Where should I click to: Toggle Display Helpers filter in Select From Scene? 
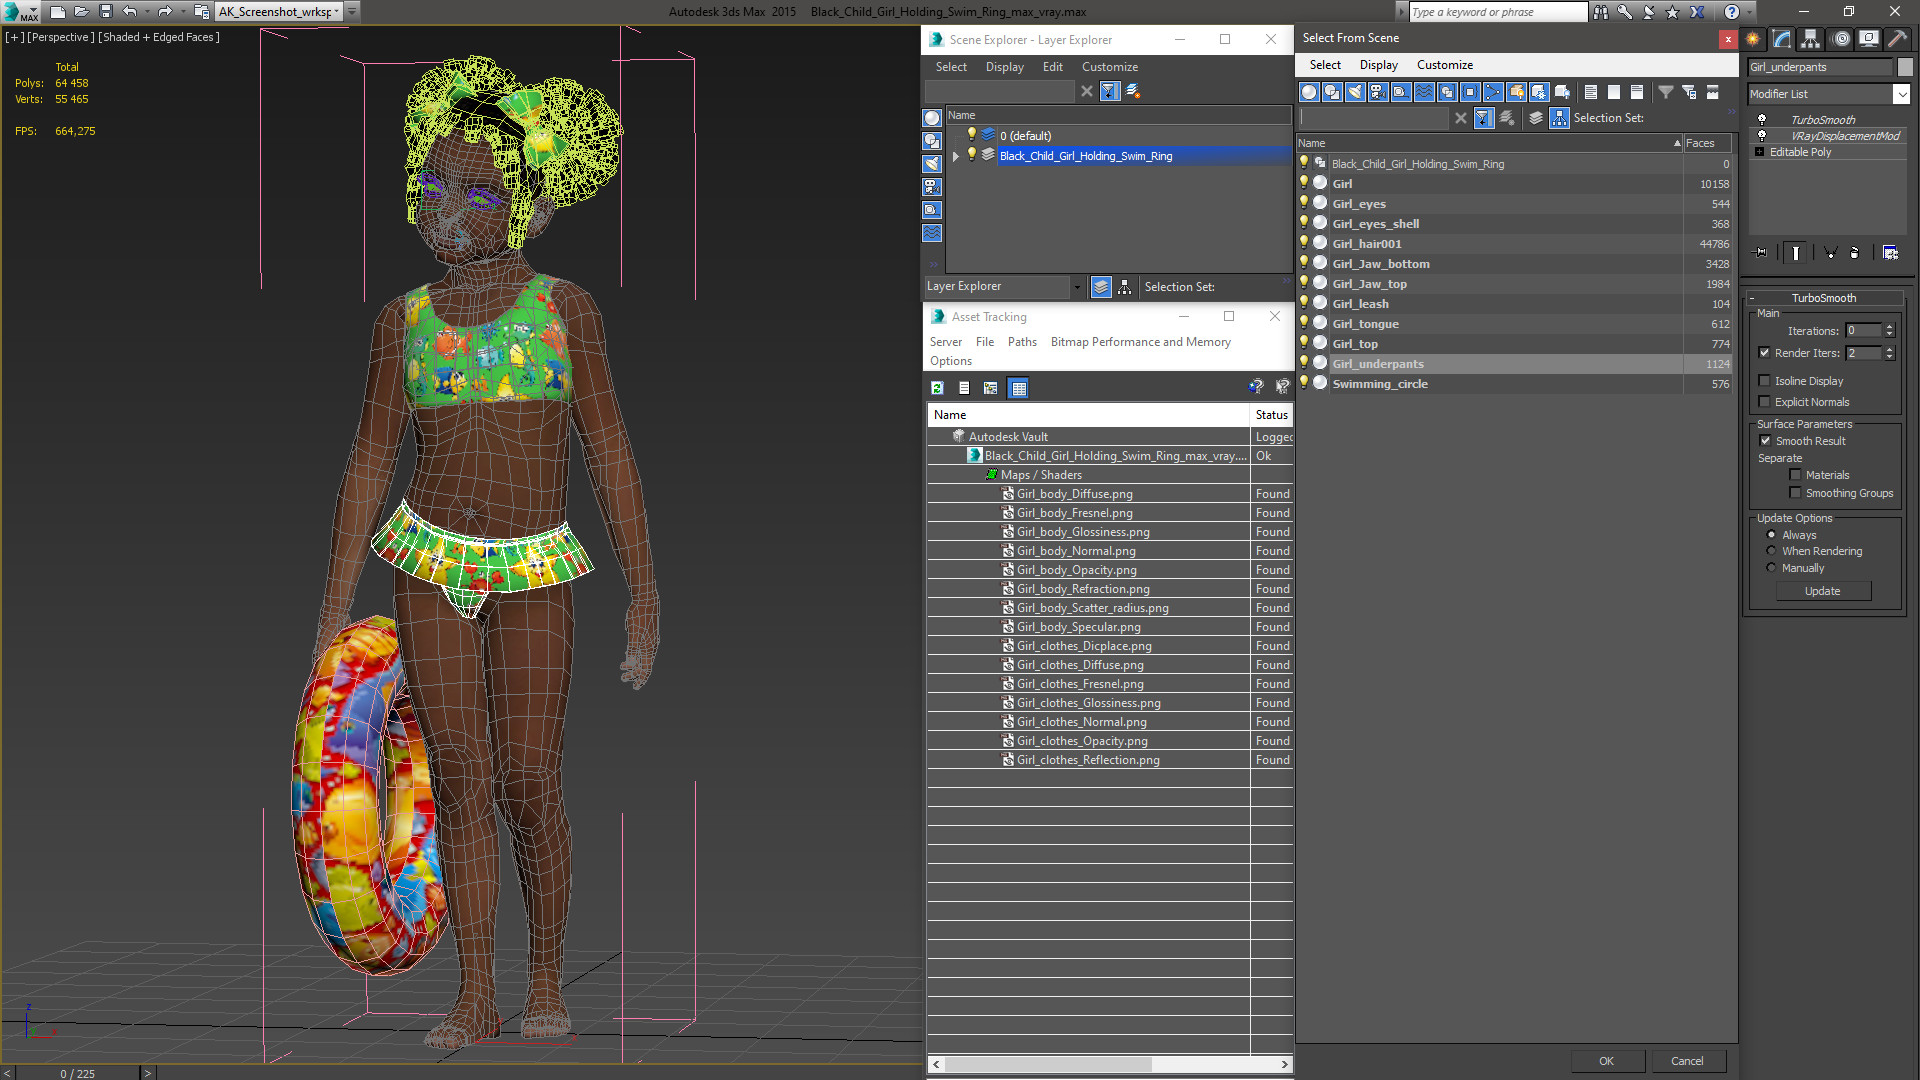pyautogui.click(x=1401, y=92)
